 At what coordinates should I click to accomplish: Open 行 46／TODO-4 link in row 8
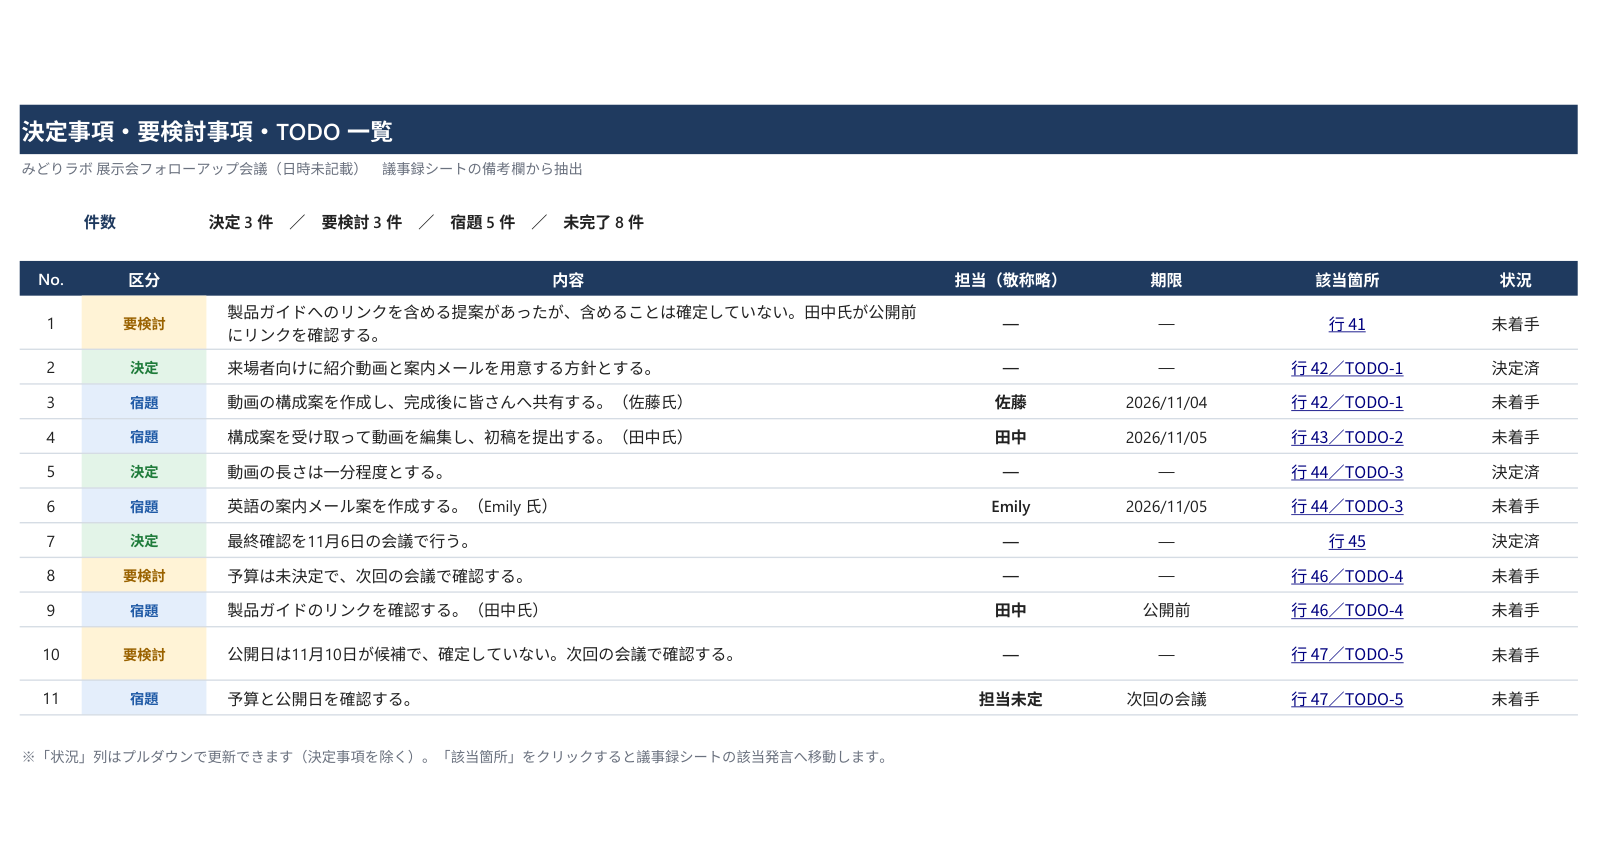1346,576
